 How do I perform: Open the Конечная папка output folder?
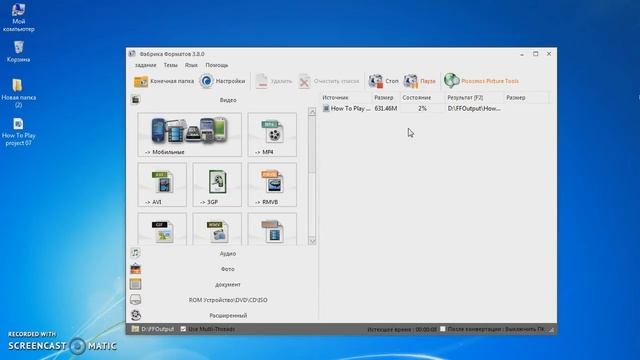tap(164, 81)
